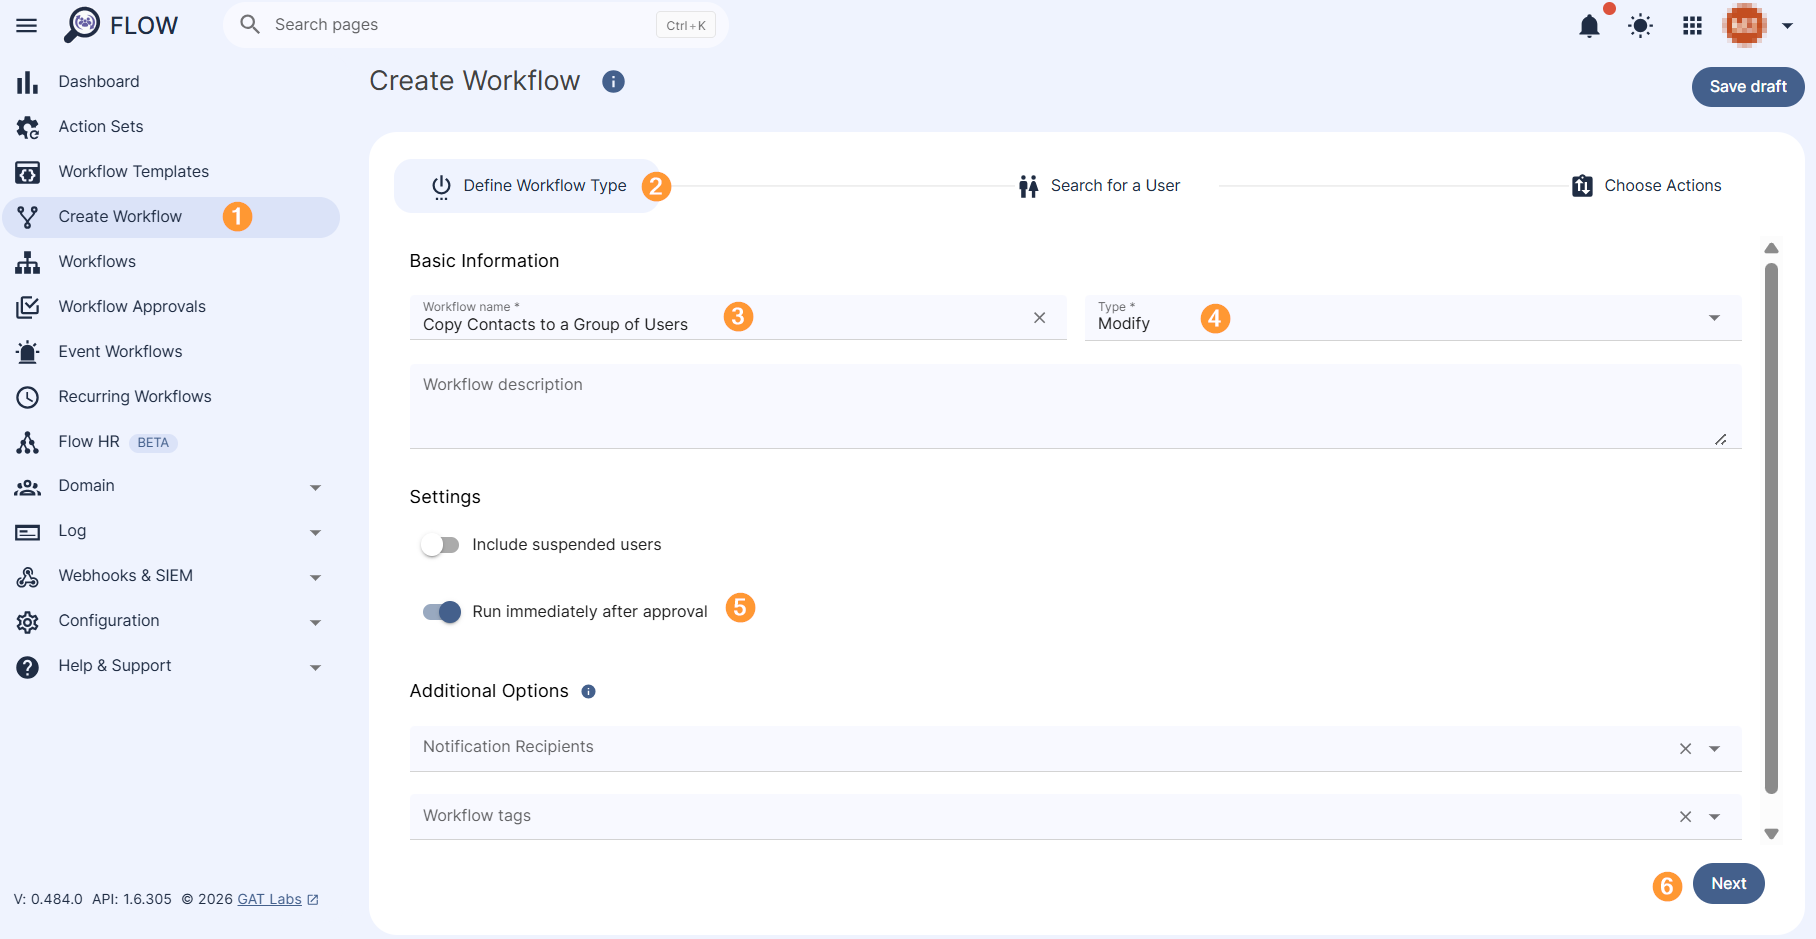Disable Run immediately after approval switch
This screenshot has height=939, width=1816.
pos(441,612)
